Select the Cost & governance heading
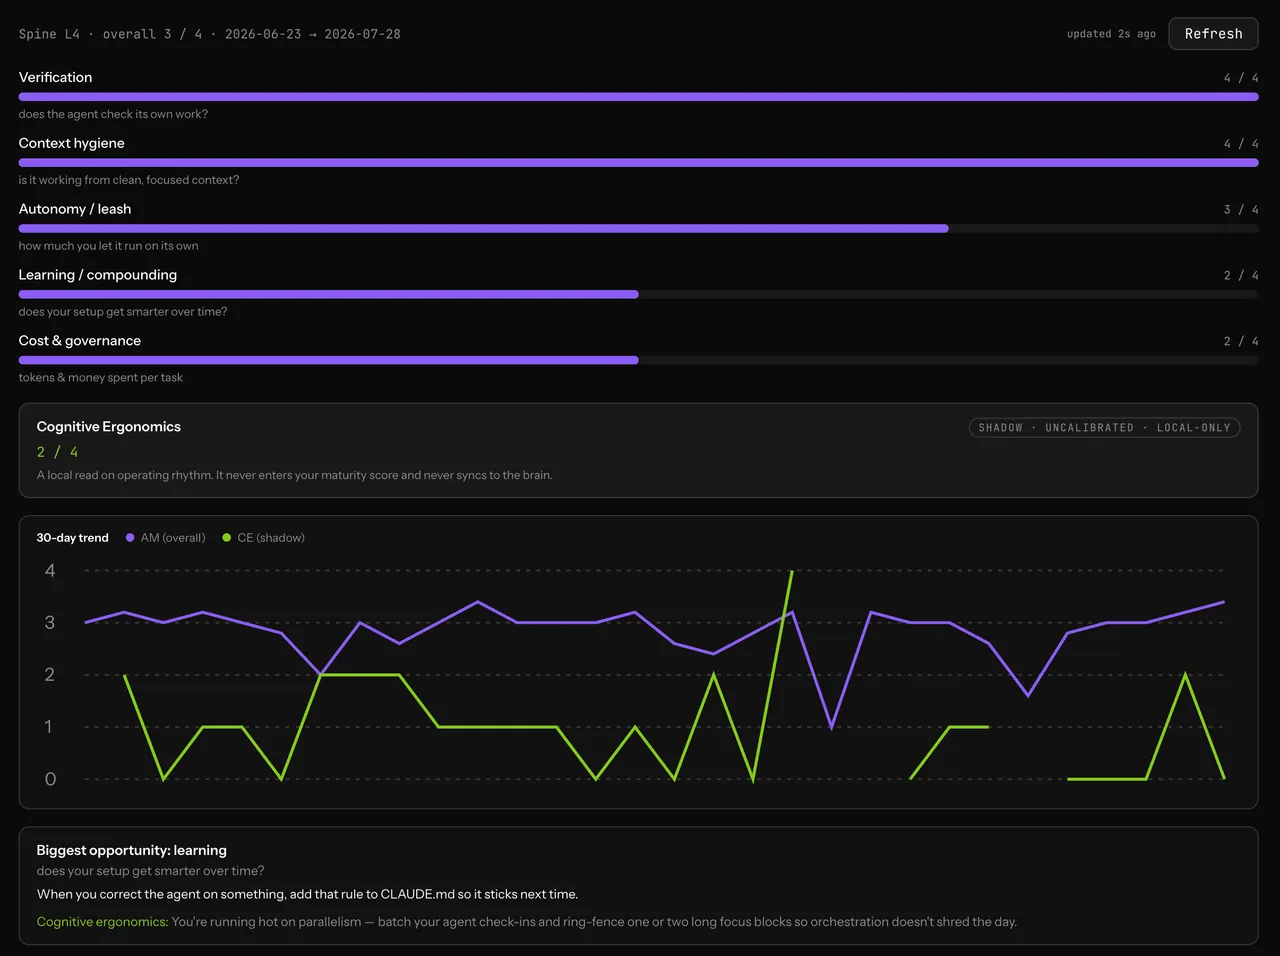Screen dimensions: 1280x956 [80, 341]
